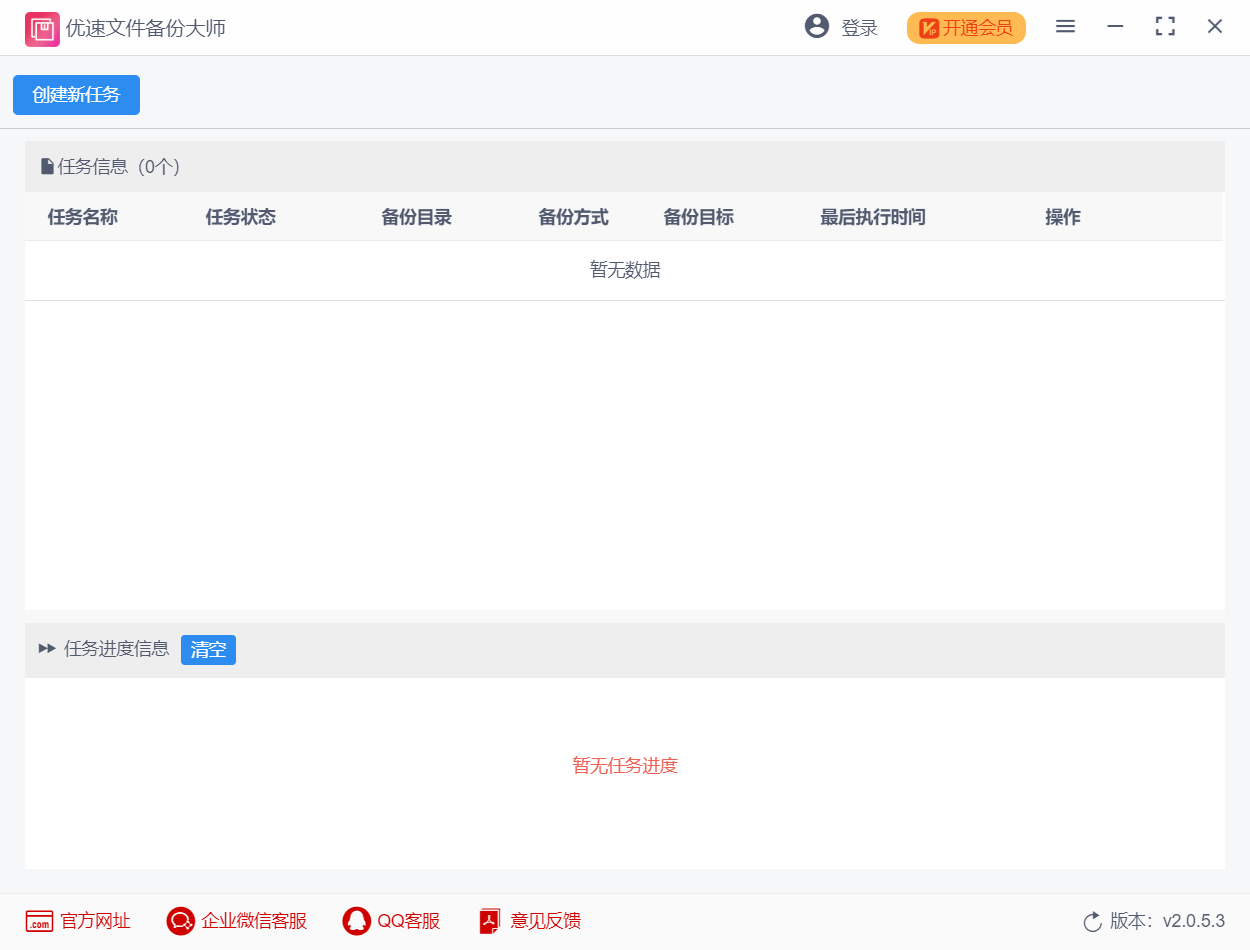Click the 最后执行时间 column header
This screenshot has height=950, width=1250.
[873, 217]
